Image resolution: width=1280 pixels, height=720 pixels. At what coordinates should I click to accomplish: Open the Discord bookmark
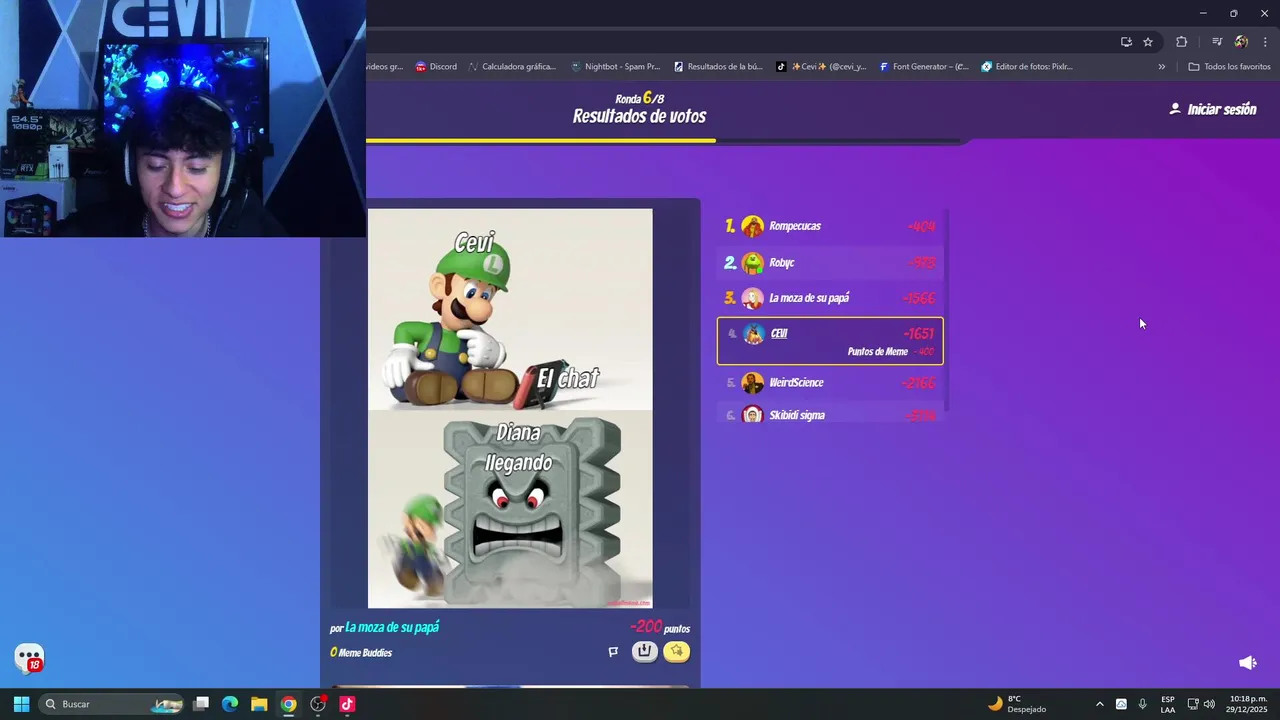436,67
